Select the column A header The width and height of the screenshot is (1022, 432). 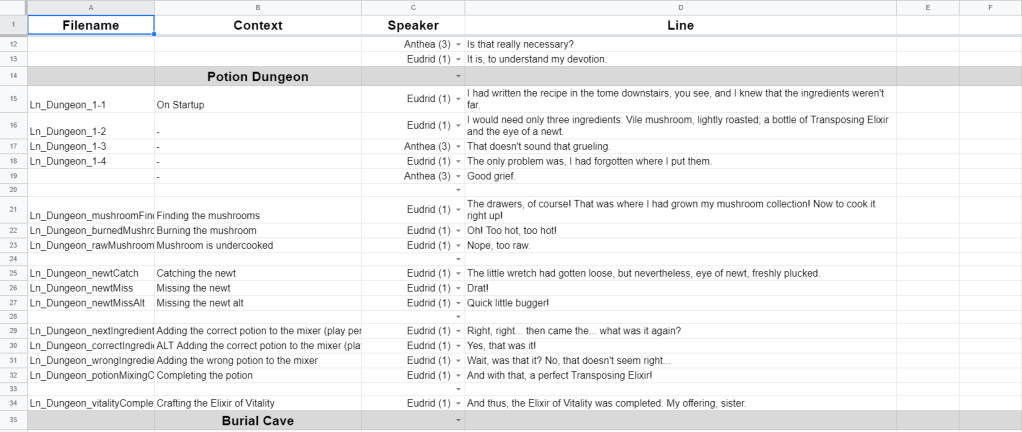click(91, 7)
